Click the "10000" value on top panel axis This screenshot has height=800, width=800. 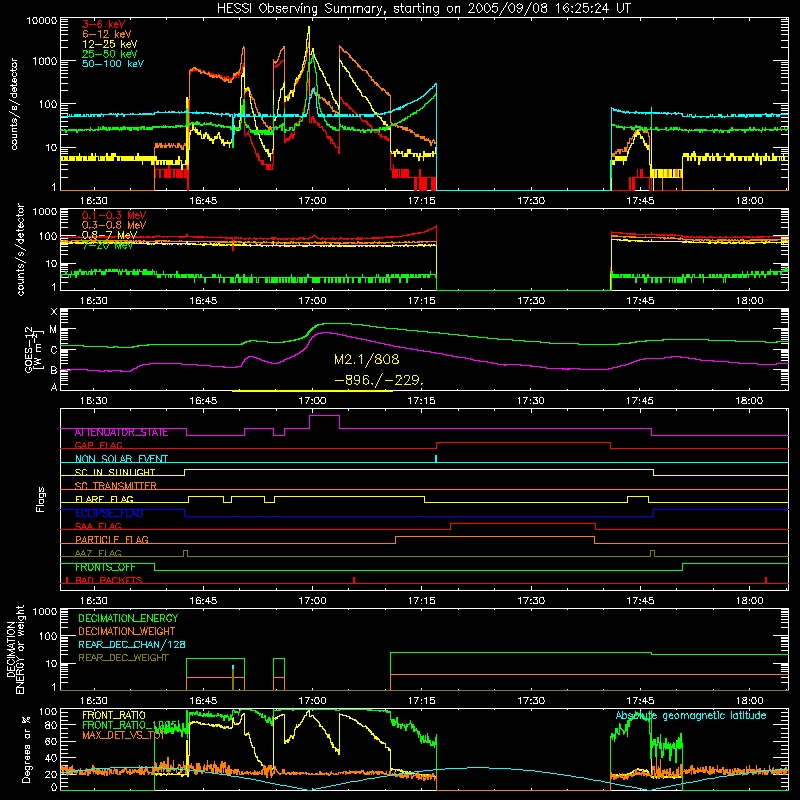tap(42, 21)
